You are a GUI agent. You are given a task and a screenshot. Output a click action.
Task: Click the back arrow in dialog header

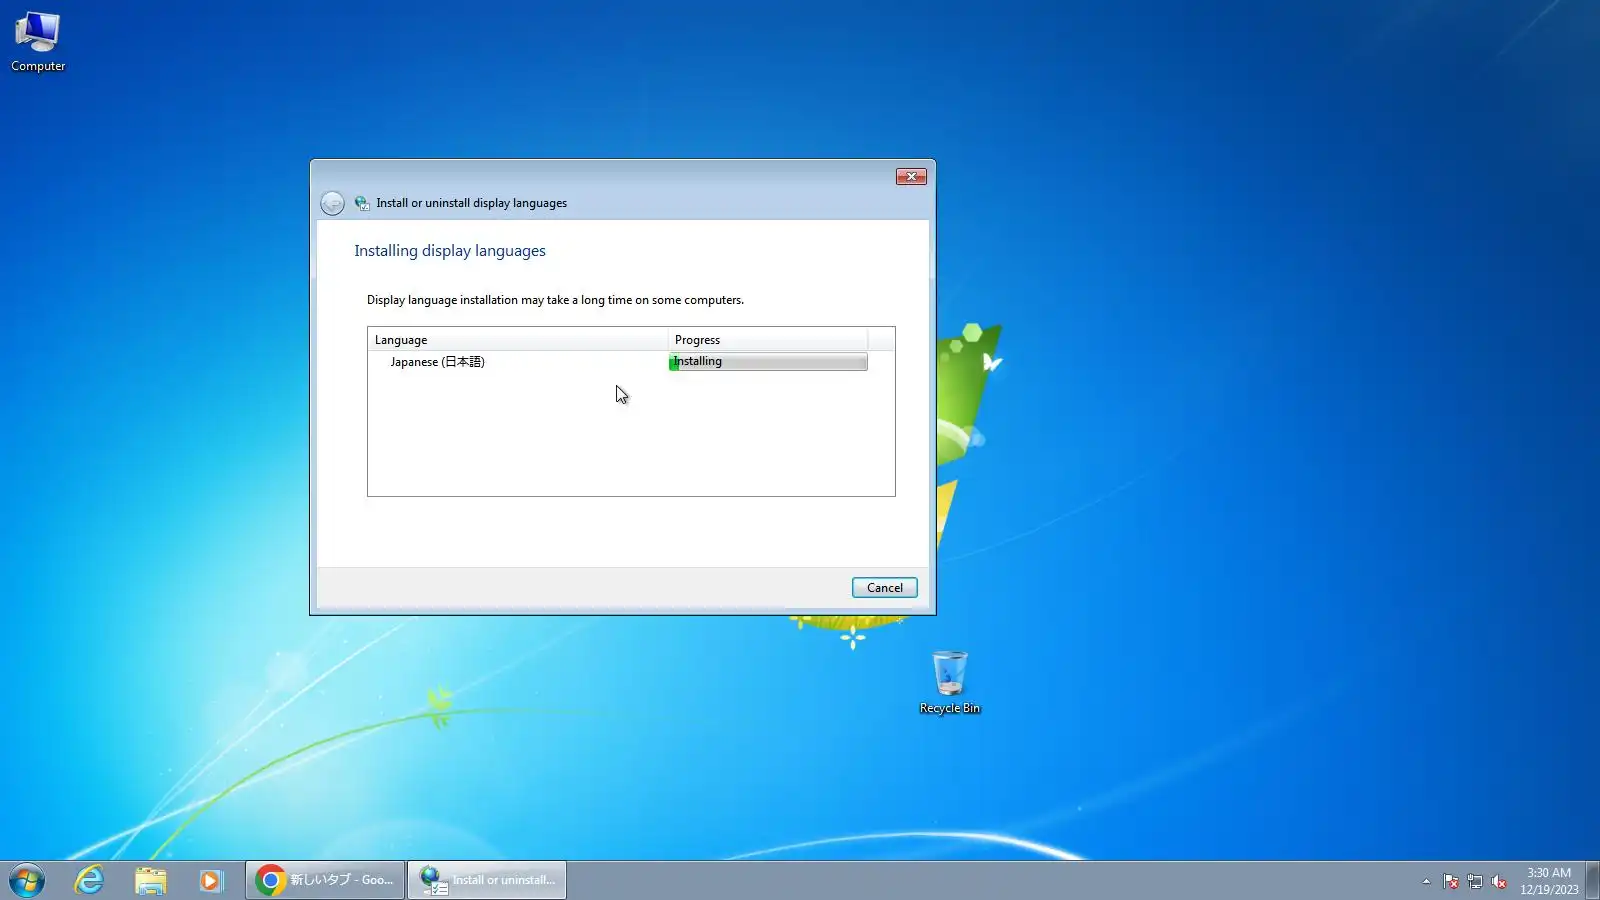(x=332, y=203)
